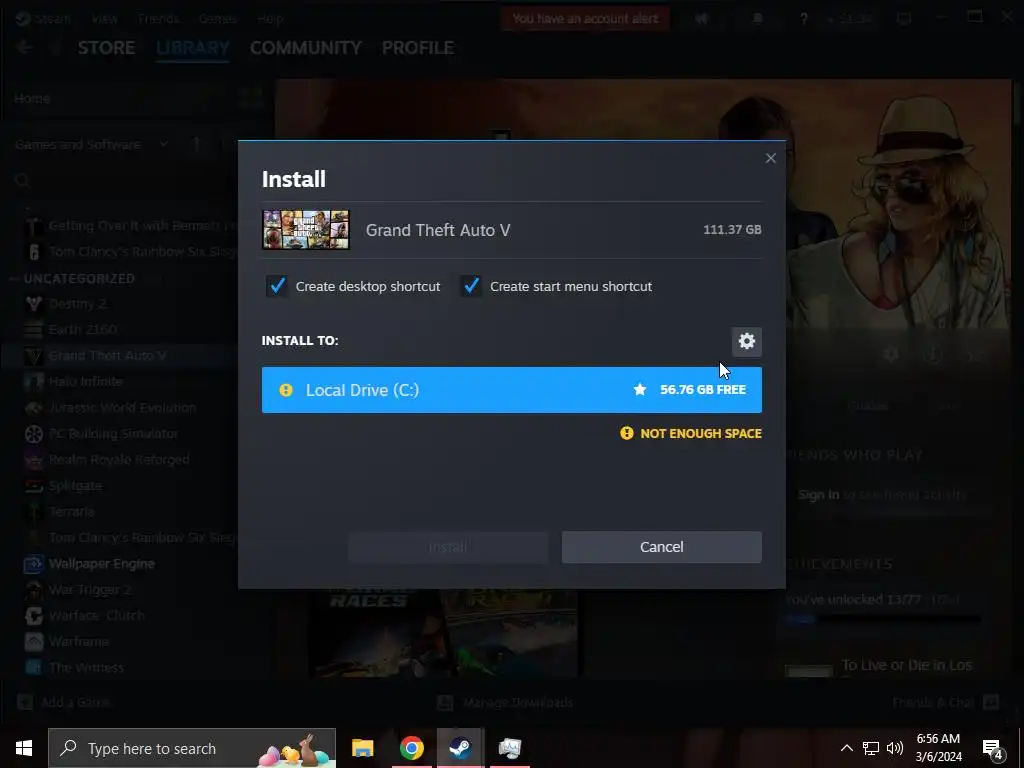
Task: Select Getting Over It in library
Action: pyautogui.click(x=140, y=226)
